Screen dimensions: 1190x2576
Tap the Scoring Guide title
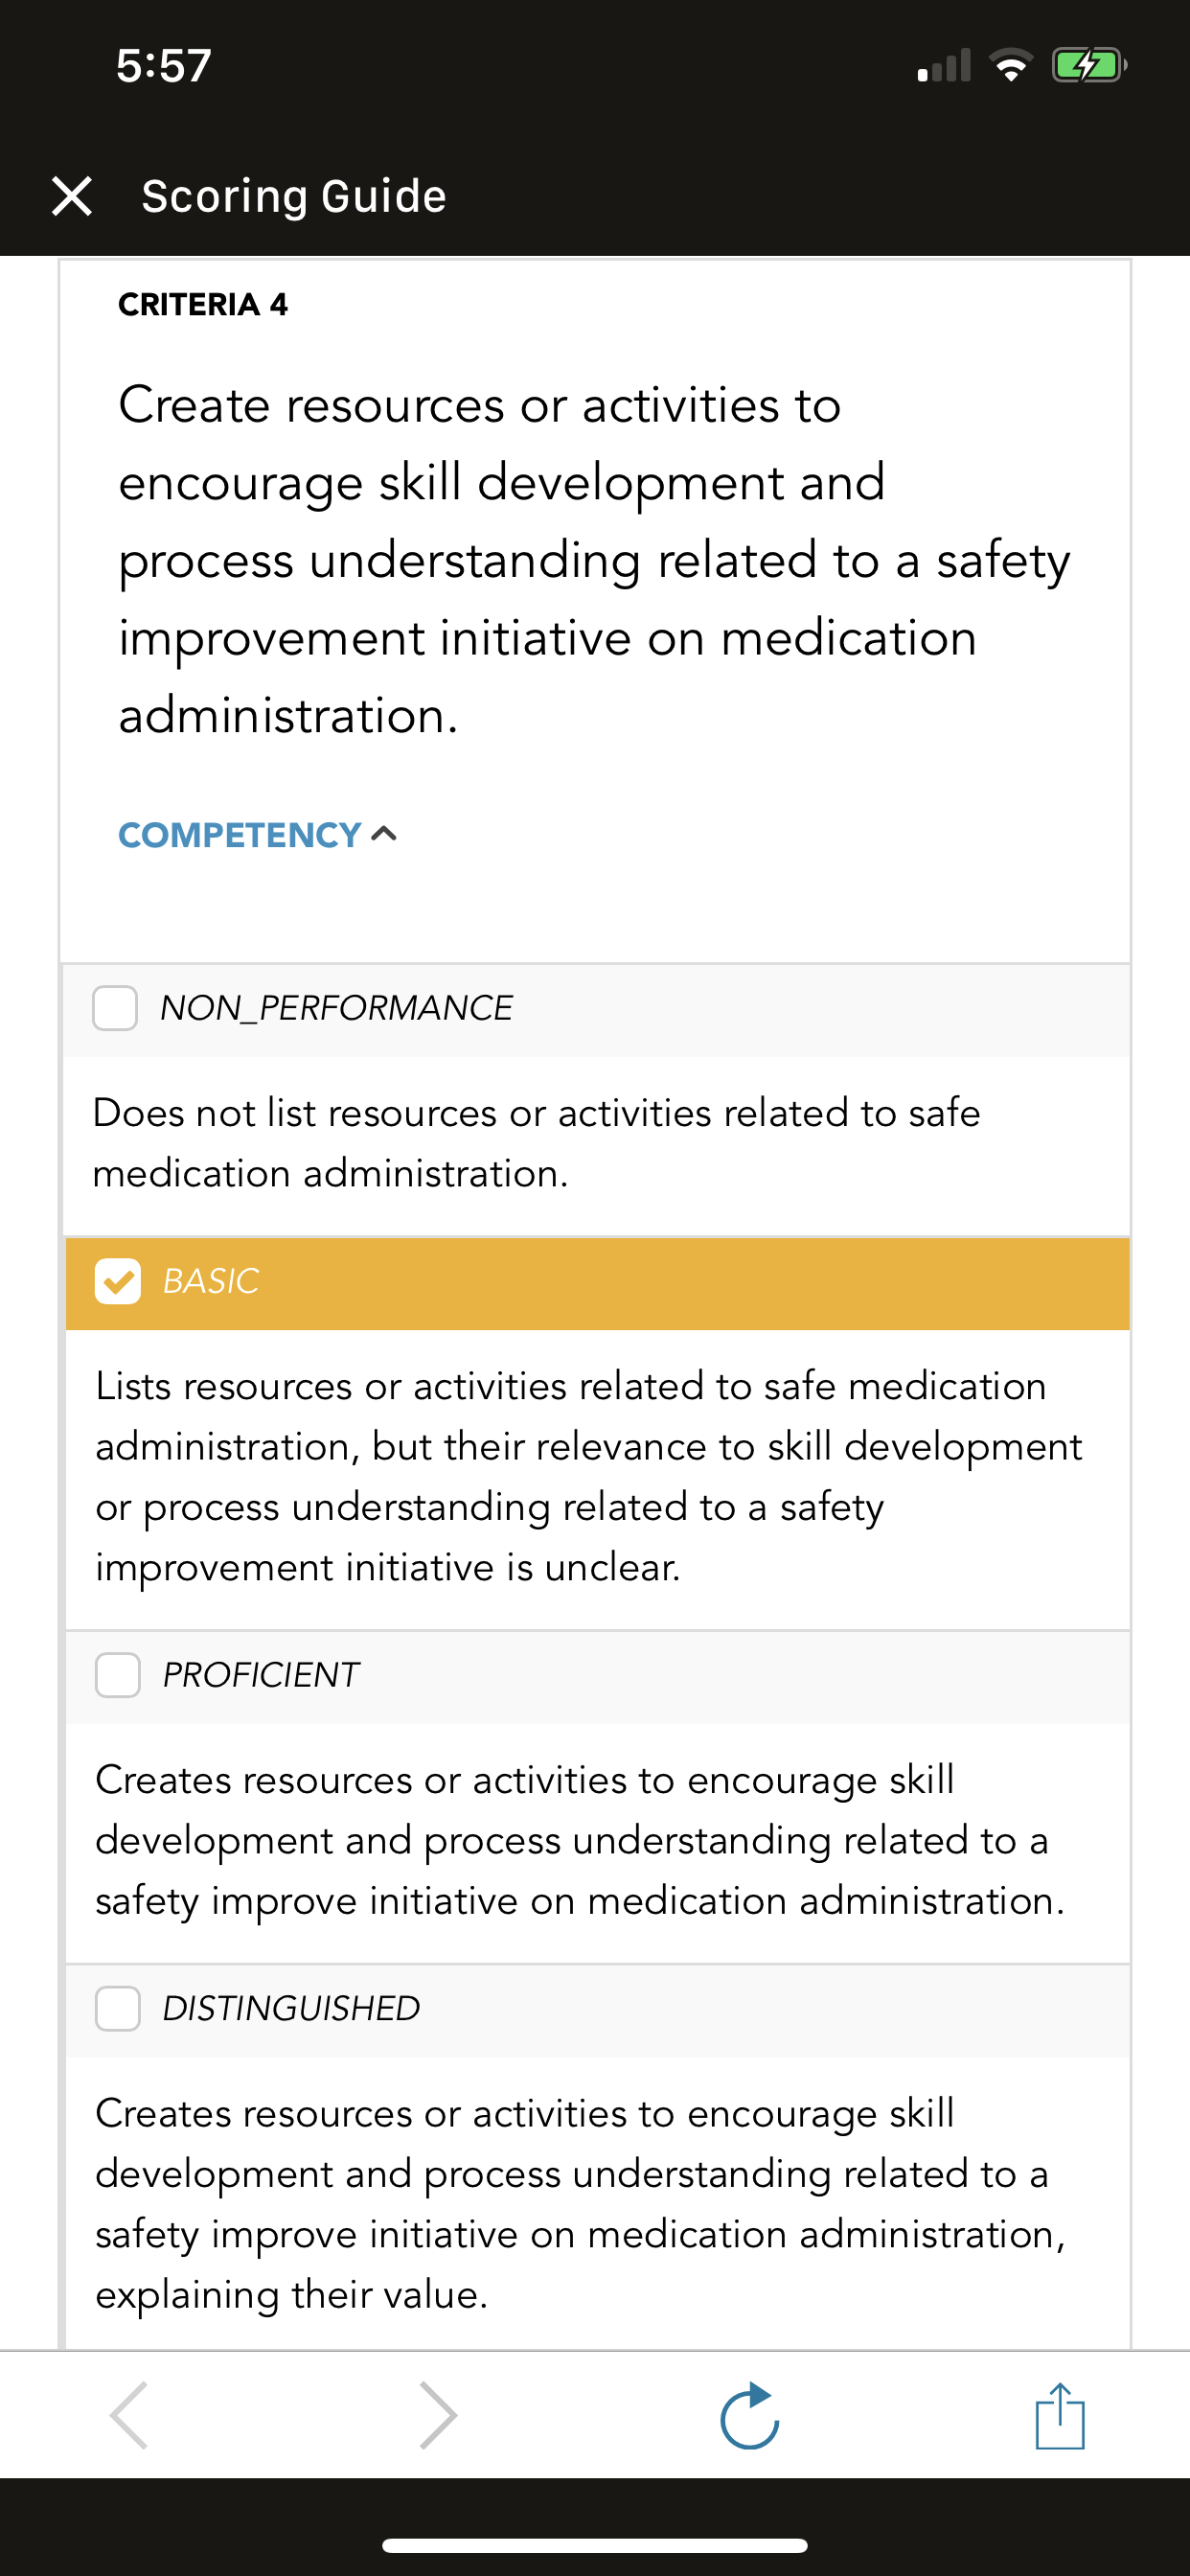(x=294, y=196)
